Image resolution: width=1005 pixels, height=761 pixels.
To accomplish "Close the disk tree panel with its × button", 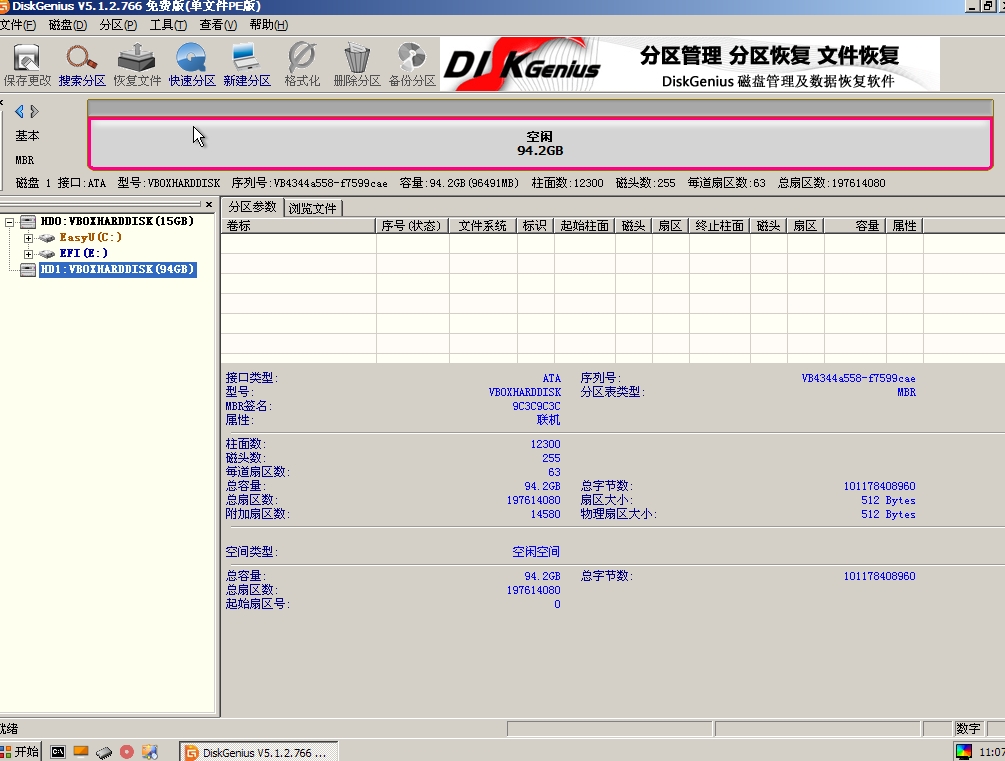I will click(208, 204).
